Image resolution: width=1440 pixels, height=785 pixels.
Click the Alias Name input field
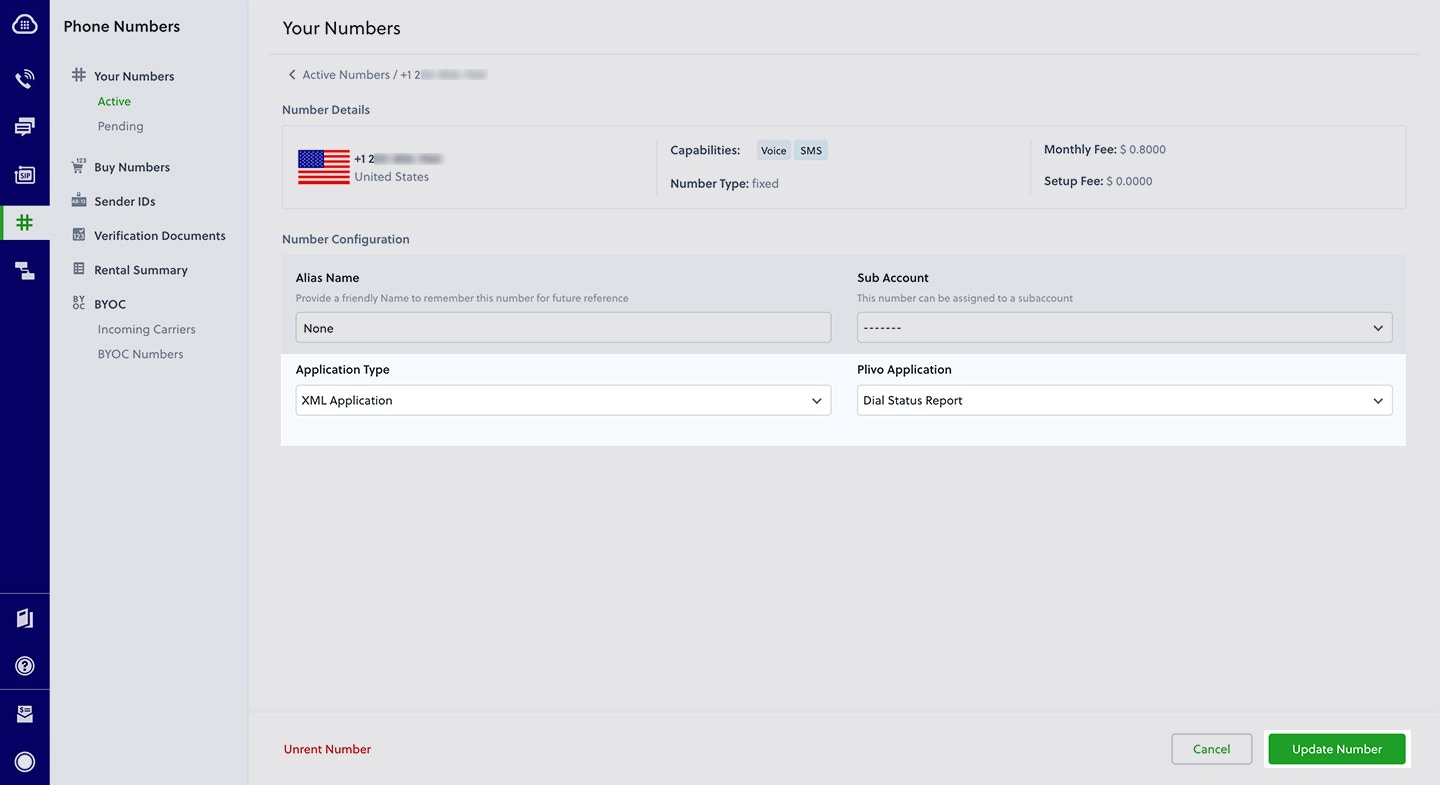(x=563, y=327)
